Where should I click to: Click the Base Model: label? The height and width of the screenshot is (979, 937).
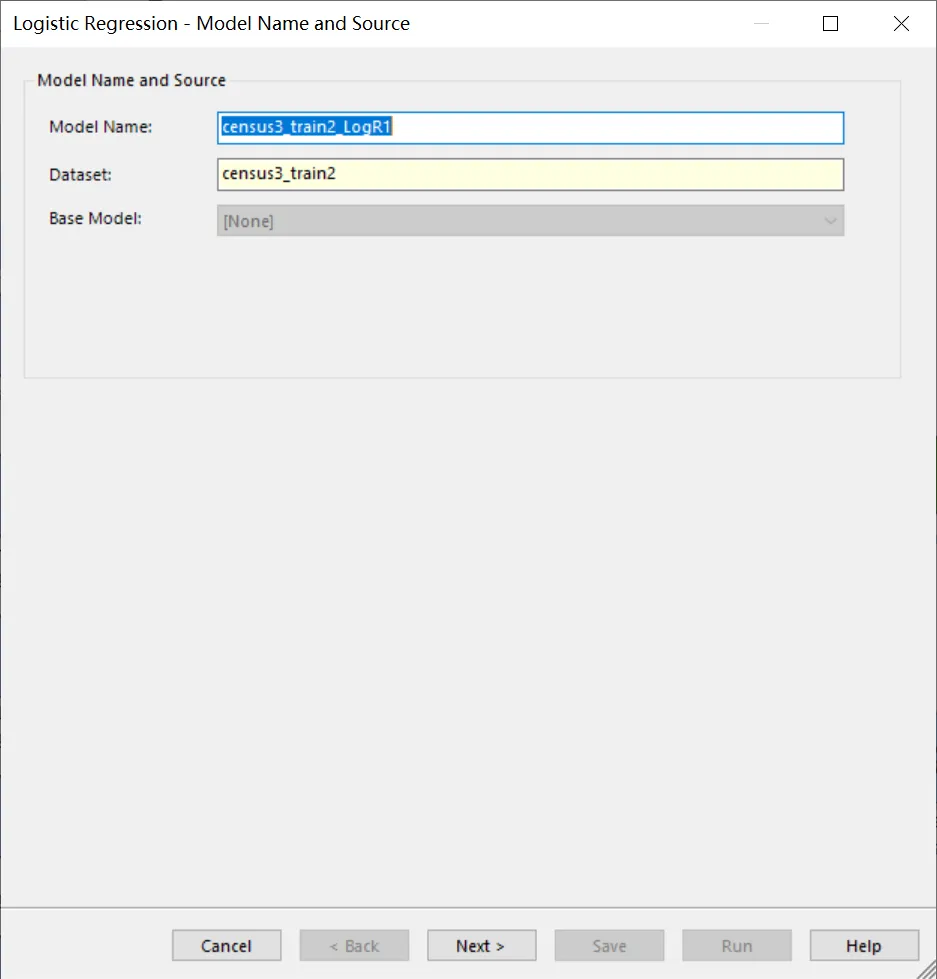tap(96, 218)
